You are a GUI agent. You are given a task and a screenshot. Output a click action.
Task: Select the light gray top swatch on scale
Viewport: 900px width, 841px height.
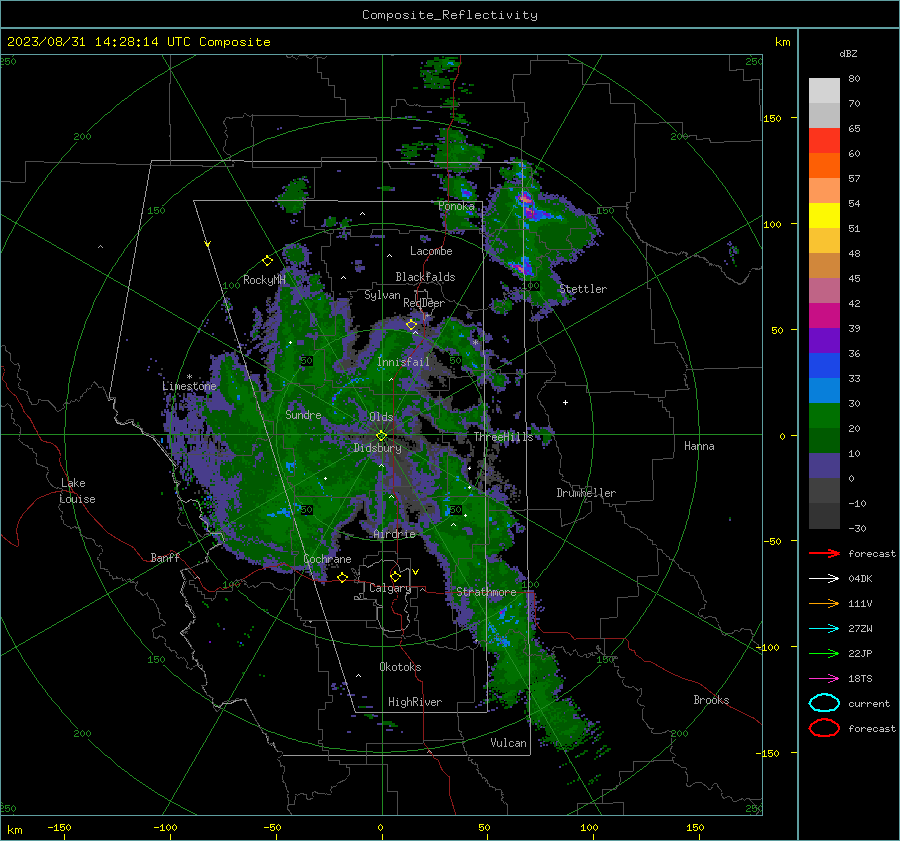(x=824, y=91)
